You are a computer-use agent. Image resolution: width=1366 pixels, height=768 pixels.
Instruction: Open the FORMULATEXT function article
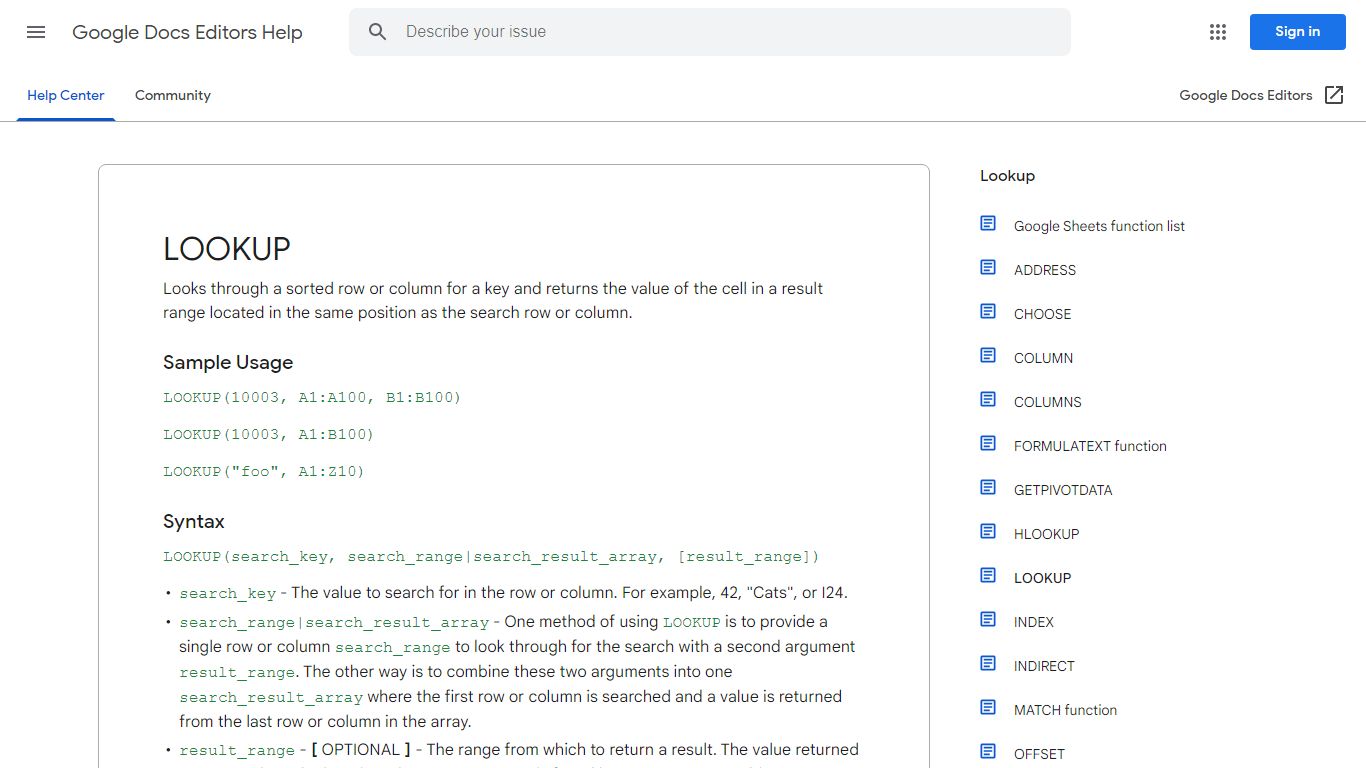click(x=1090, y=446)
